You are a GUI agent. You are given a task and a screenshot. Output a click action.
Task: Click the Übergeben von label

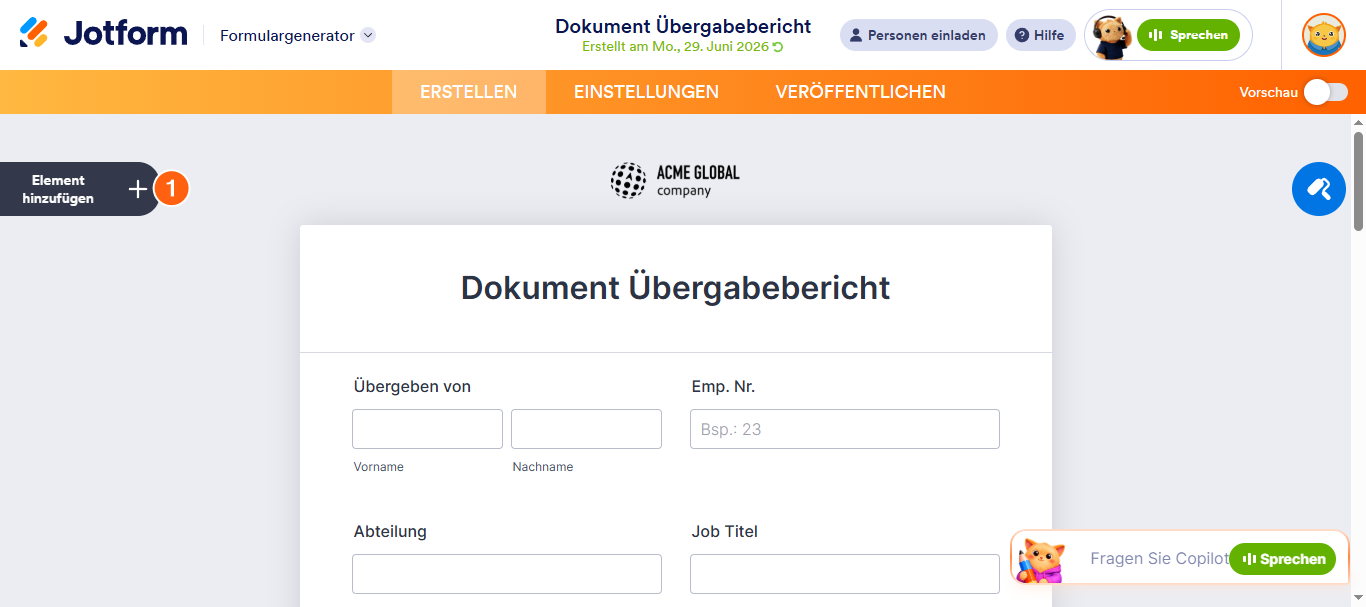click(412, 387)
